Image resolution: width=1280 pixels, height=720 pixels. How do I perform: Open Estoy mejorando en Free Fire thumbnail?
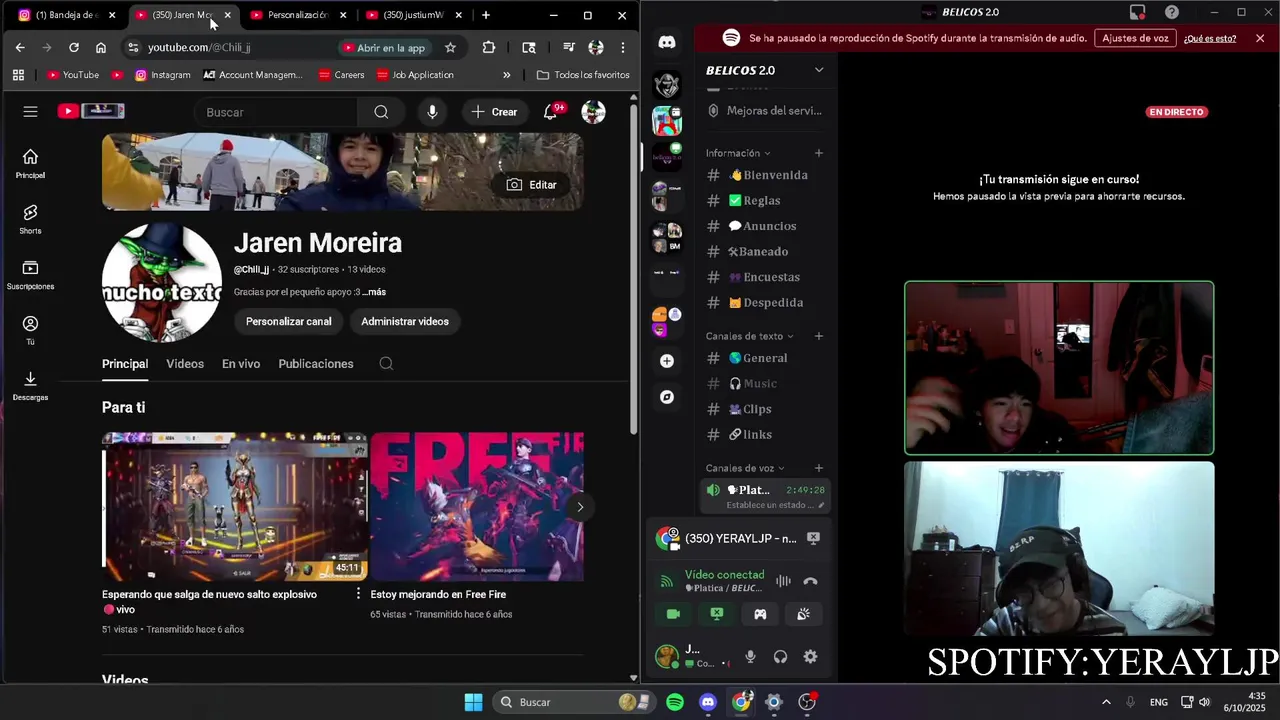click(x=477, y=507)
